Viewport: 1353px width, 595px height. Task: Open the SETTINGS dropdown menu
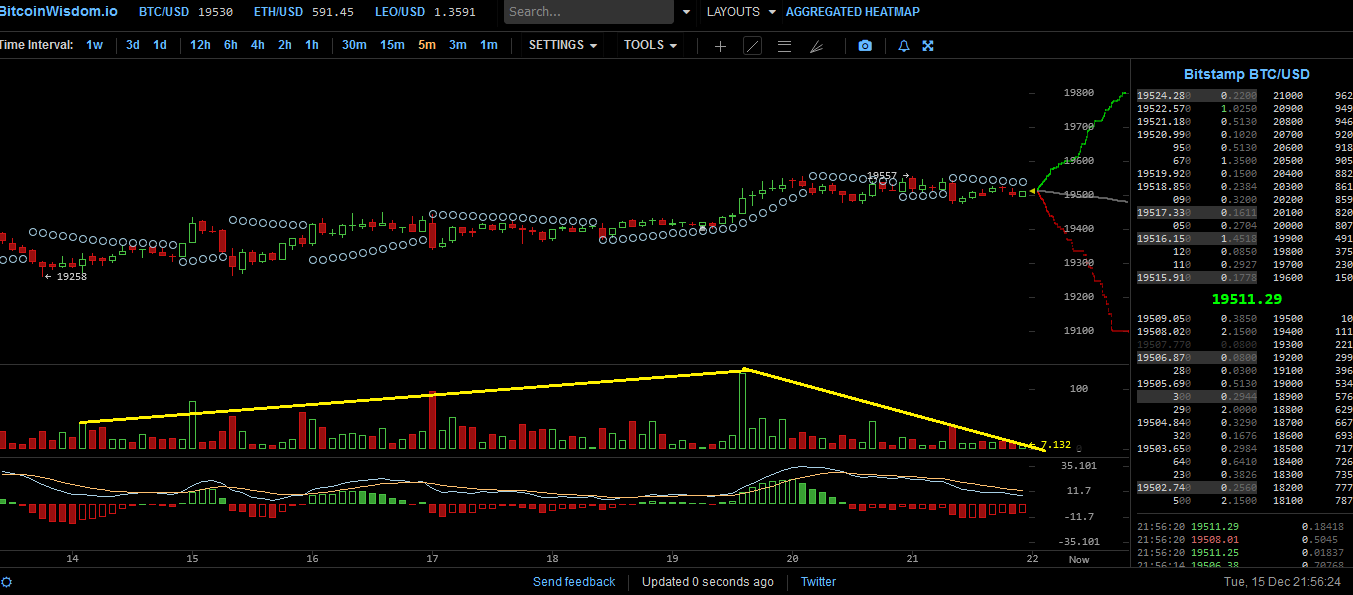563,45
